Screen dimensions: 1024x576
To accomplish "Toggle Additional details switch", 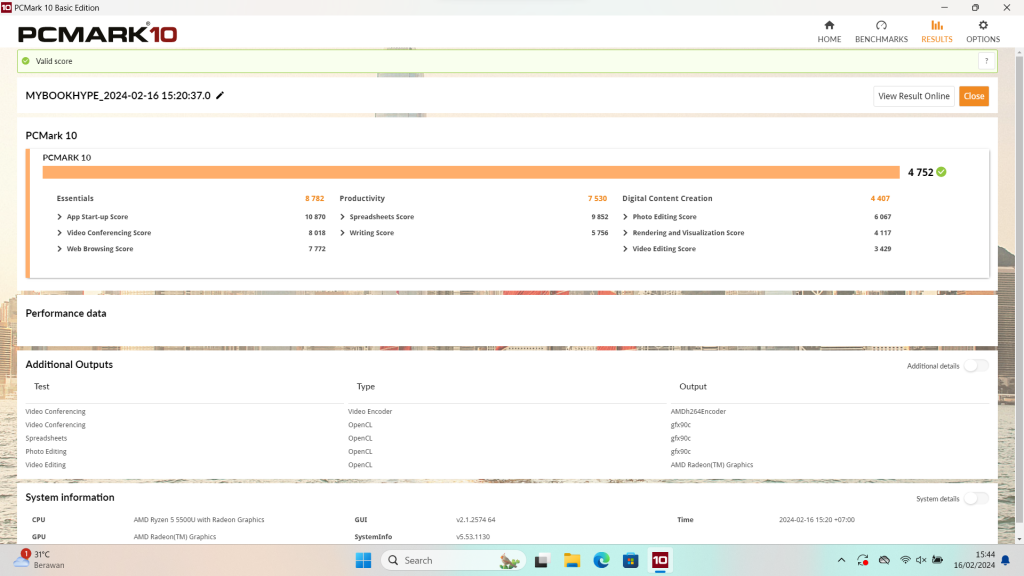I will (x=976, y=366).
